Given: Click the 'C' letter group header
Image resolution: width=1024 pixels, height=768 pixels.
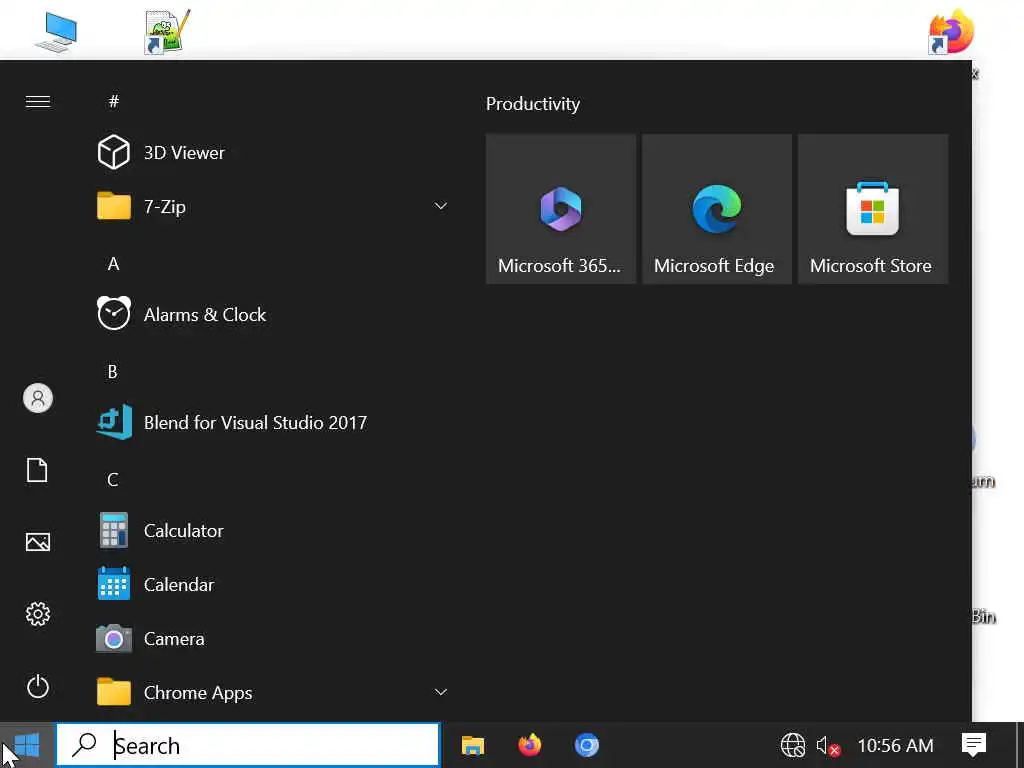Looking at the screenshot, I should click(x=113, y=479).
